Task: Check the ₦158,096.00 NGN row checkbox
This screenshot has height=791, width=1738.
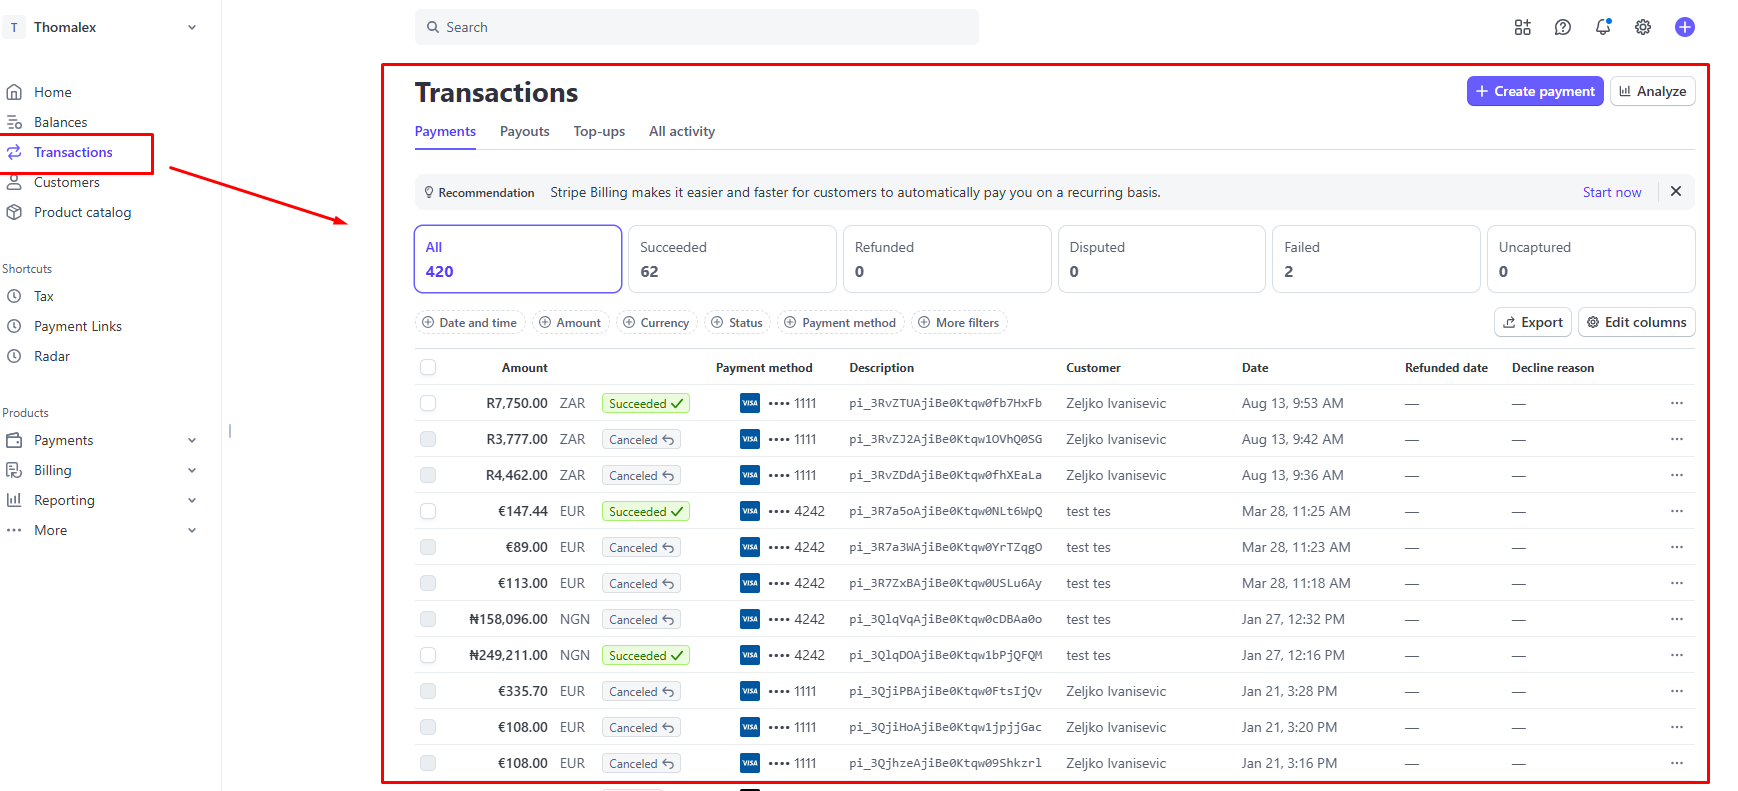Action: 428,619
